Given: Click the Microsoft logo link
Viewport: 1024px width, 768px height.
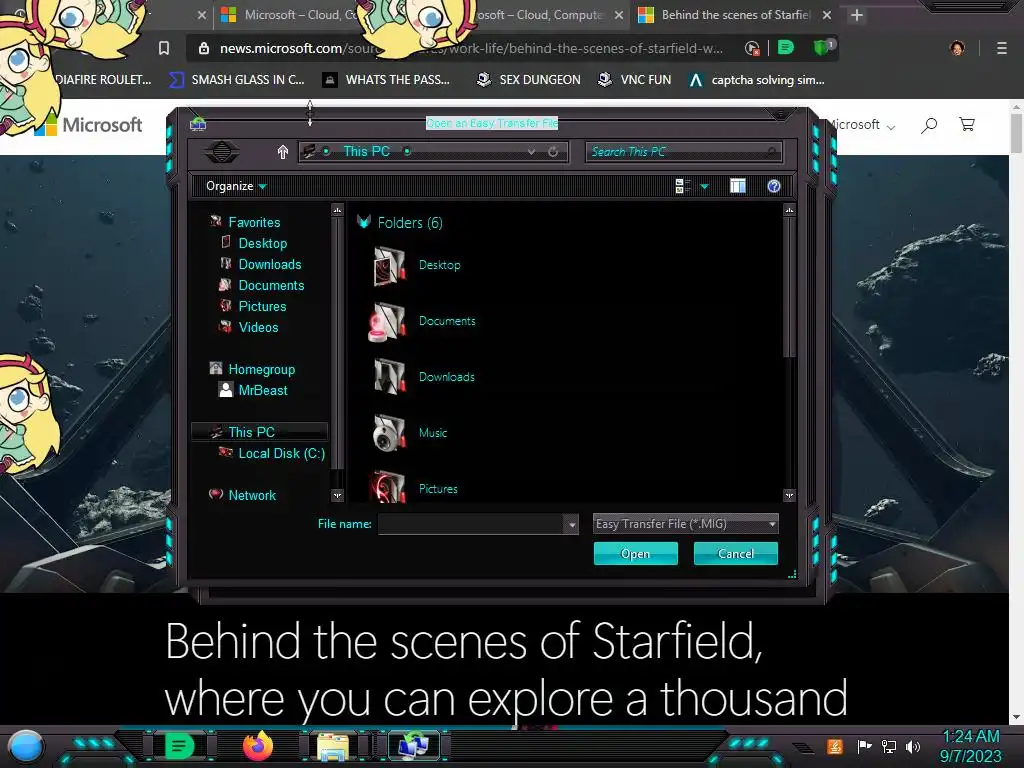Looking at the screenshot, I should 88,124.
